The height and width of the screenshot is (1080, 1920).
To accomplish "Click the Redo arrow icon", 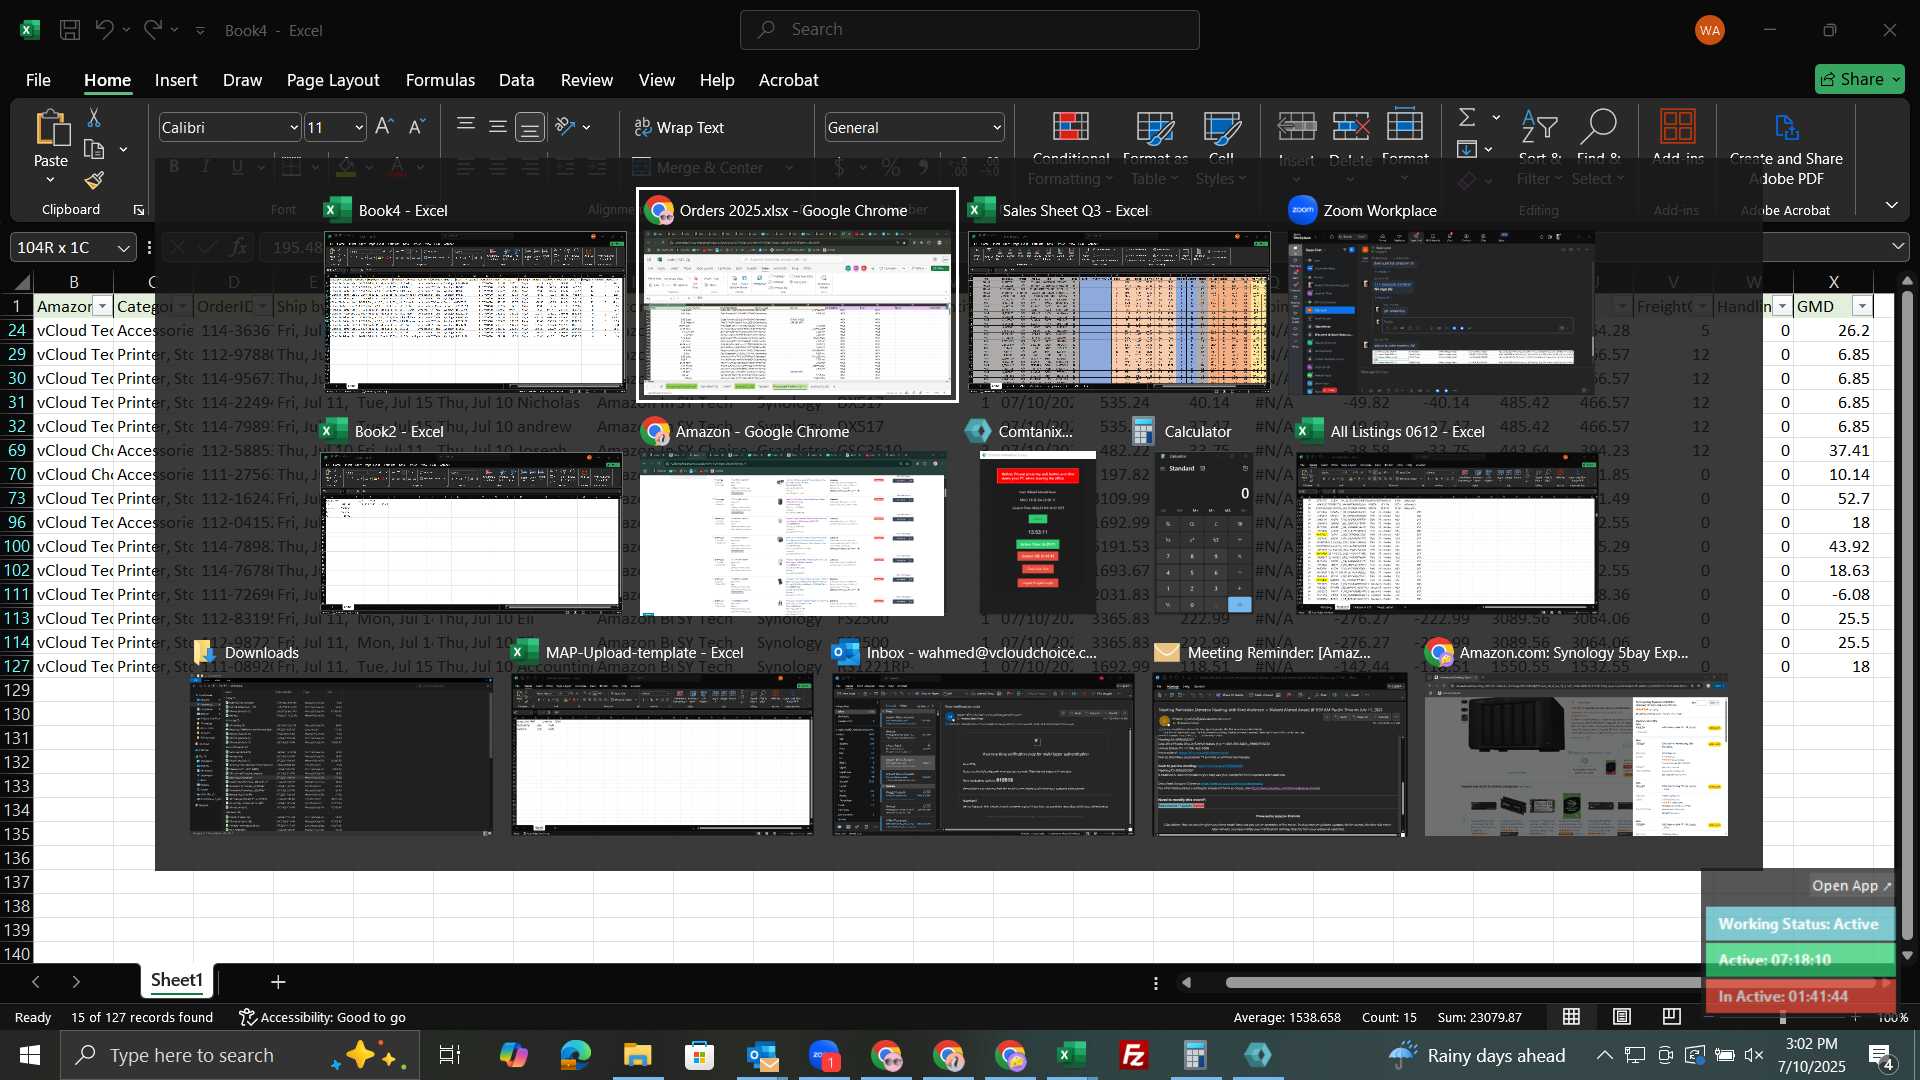I will [x=152, y=30].
